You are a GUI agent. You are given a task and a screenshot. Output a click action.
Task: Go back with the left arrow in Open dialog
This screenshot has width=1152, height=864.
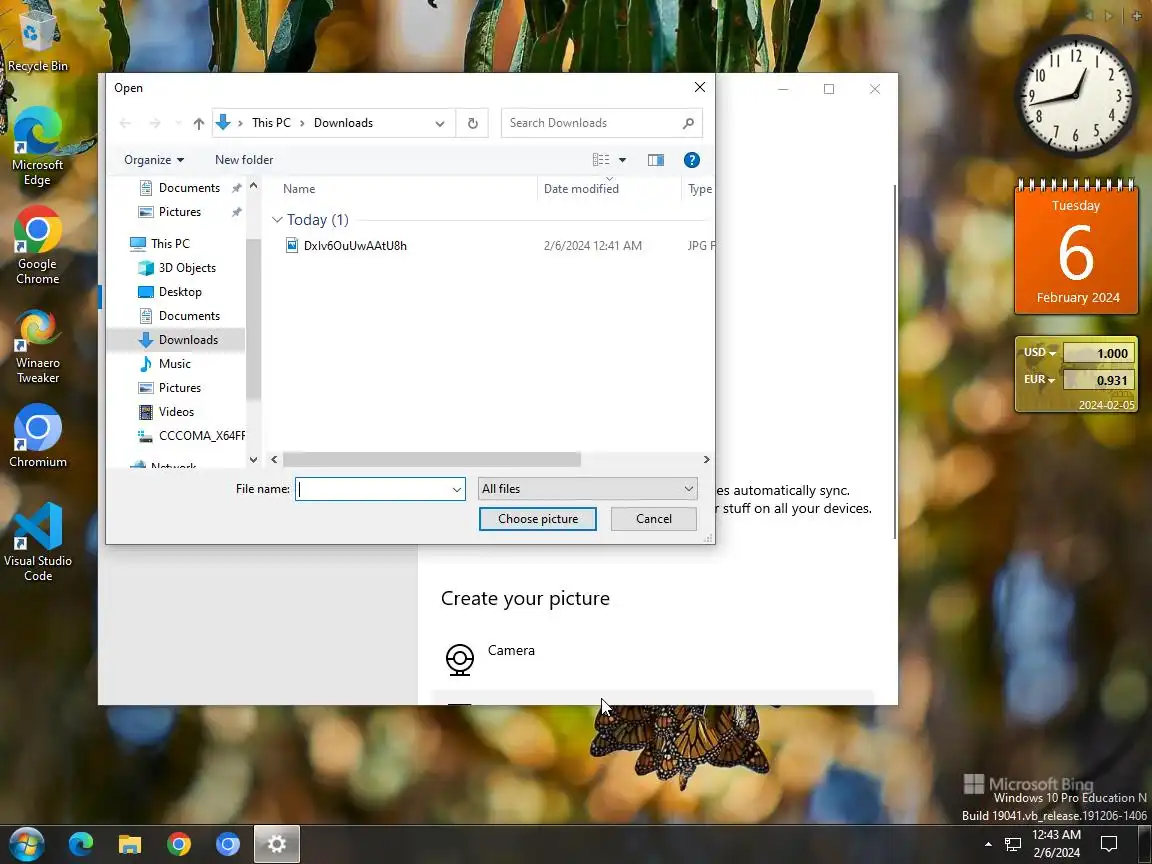pyautogui.click(x=125, y=123)
